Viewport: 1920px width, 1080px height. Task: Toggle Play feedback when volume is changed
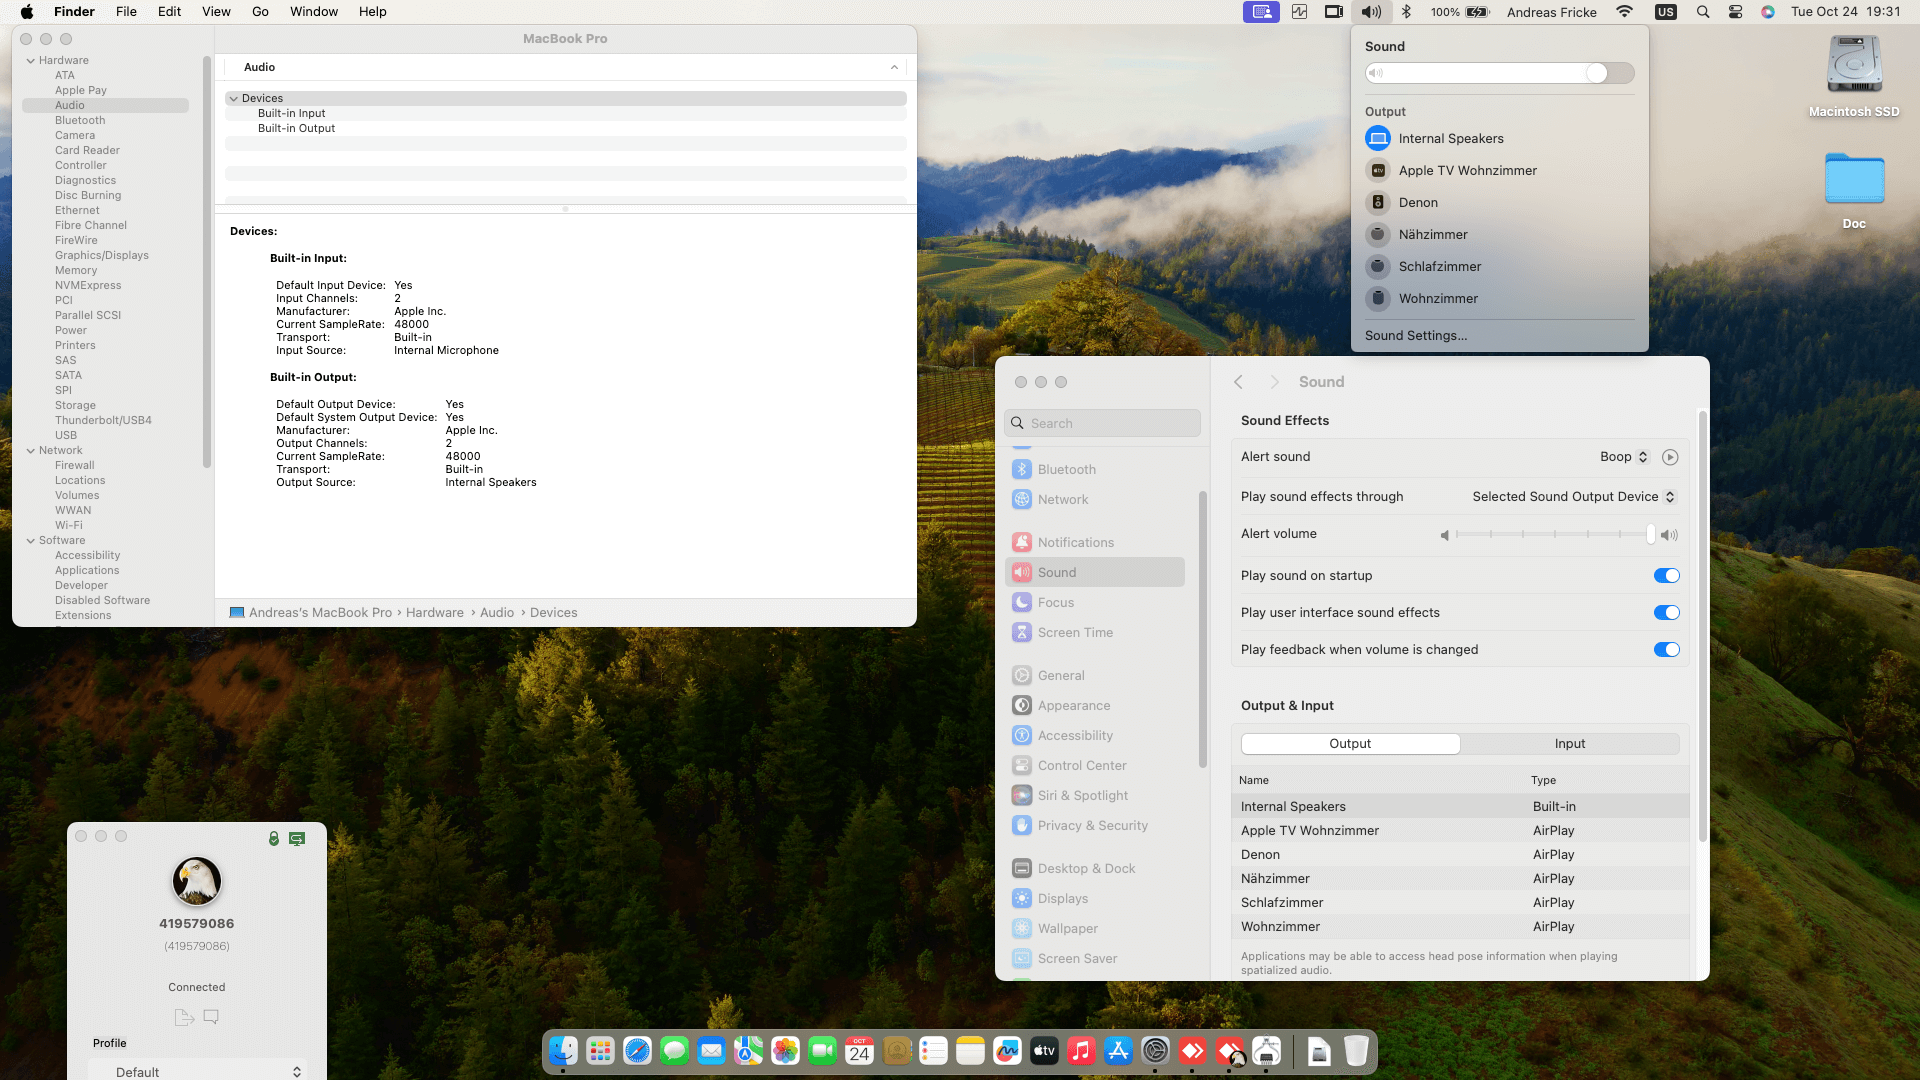coord(1666,650)
